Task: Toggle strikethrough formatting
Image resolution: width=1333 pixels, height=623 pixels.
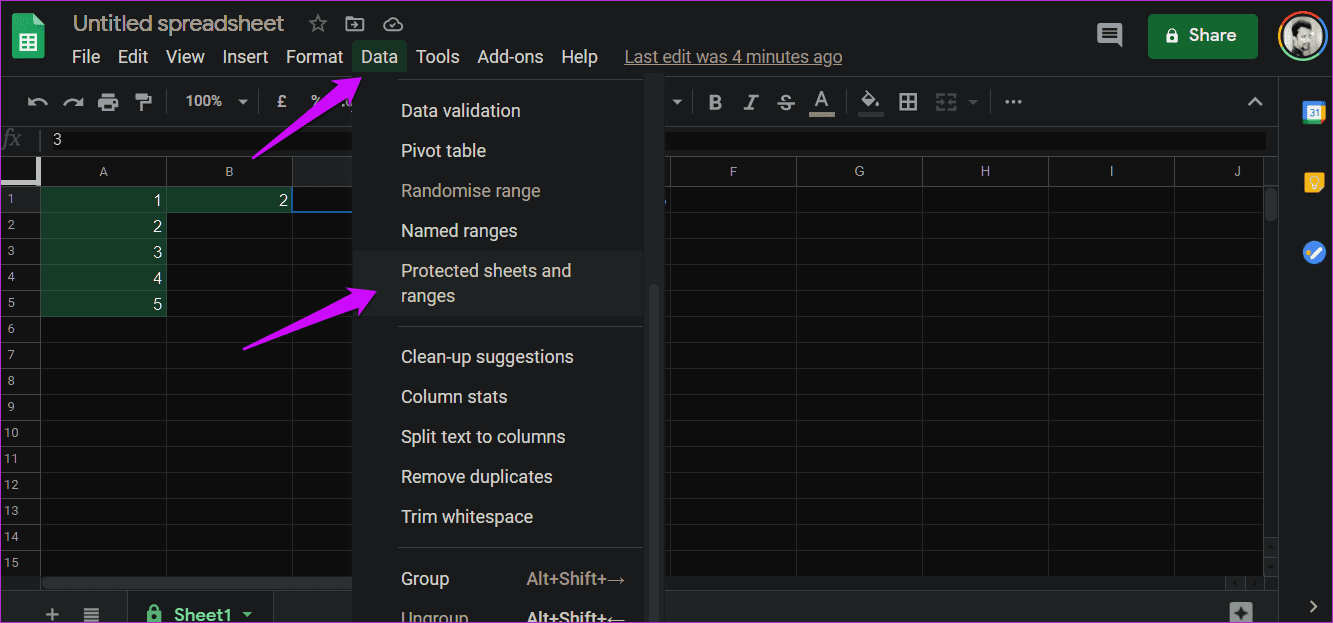Action: coord(786,101)
